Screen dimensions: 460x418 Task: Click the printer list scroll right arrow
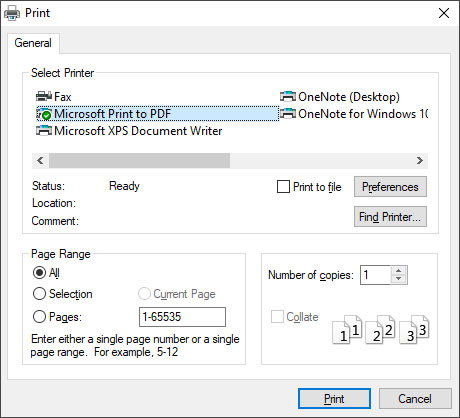point(420,161)
